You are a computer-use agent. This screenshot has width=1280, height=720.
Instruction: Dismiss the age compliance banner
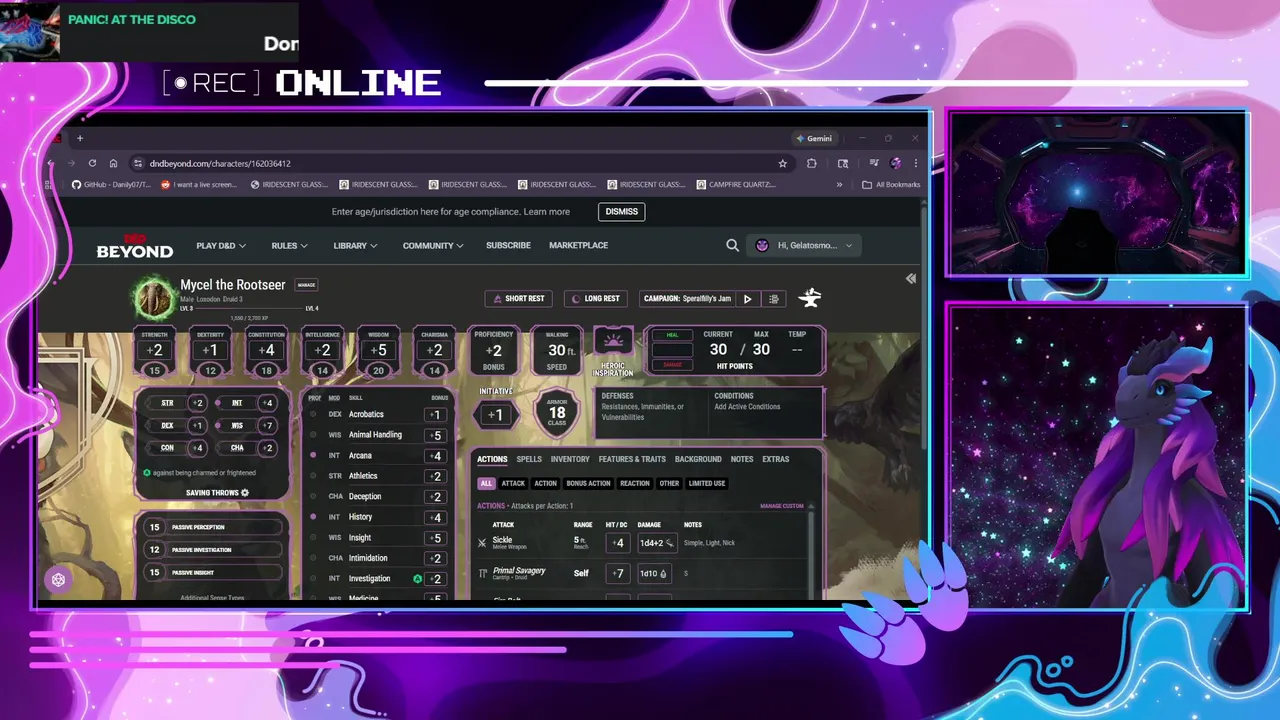tap(621, 211)
